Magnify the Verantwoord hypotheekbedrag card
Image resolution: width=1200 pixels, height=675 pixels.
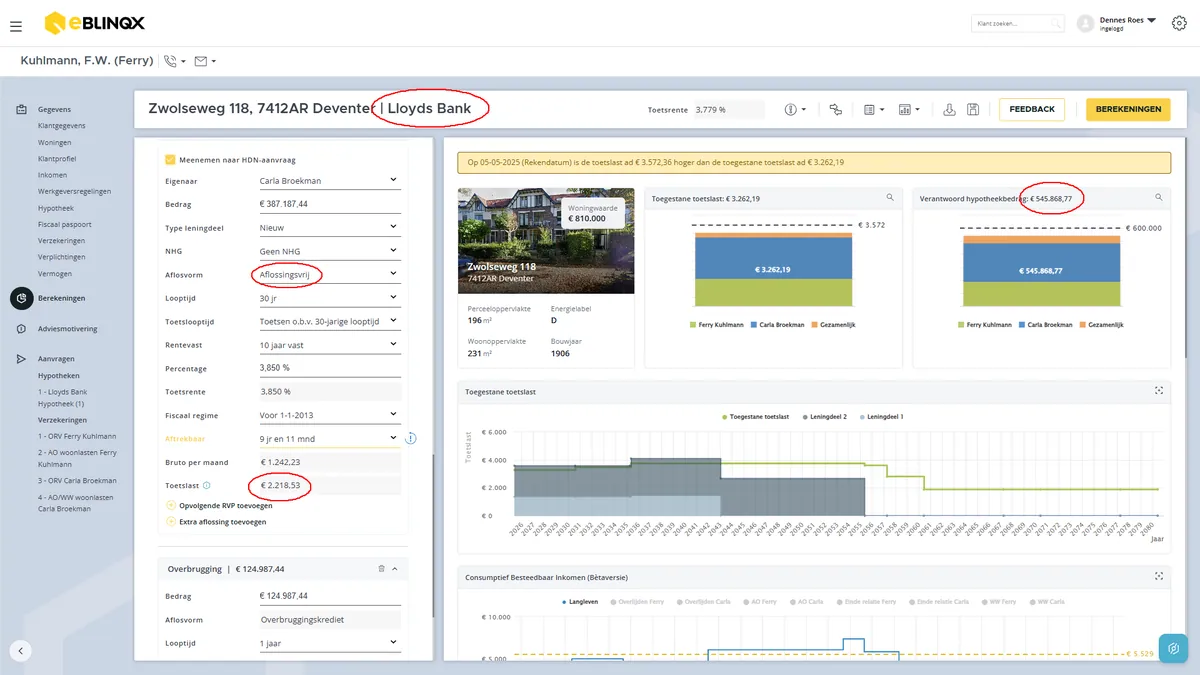(1158, 198)
